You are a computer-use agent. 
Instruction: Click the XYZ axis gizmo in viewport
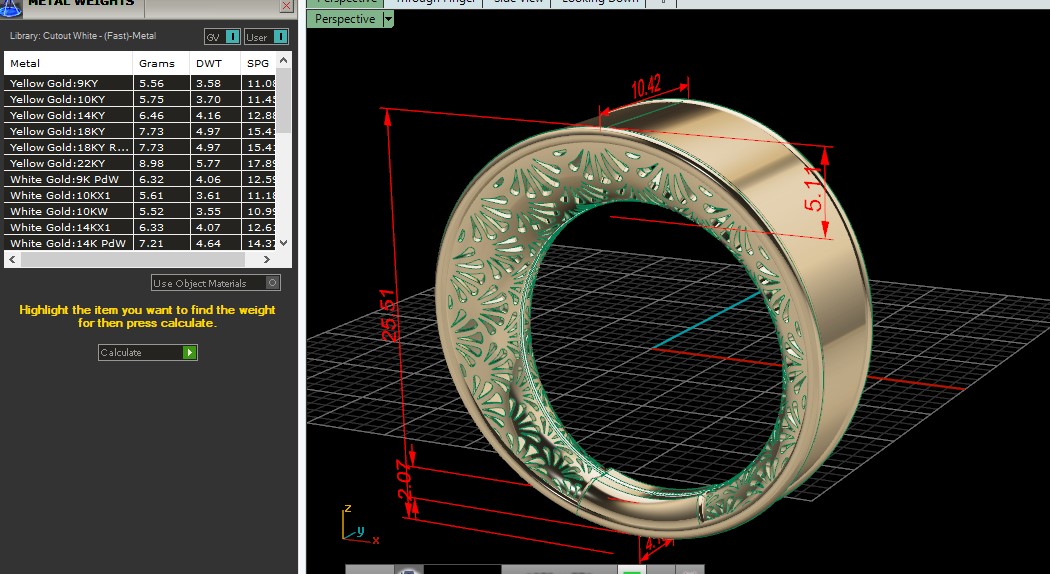click(354, 527)
